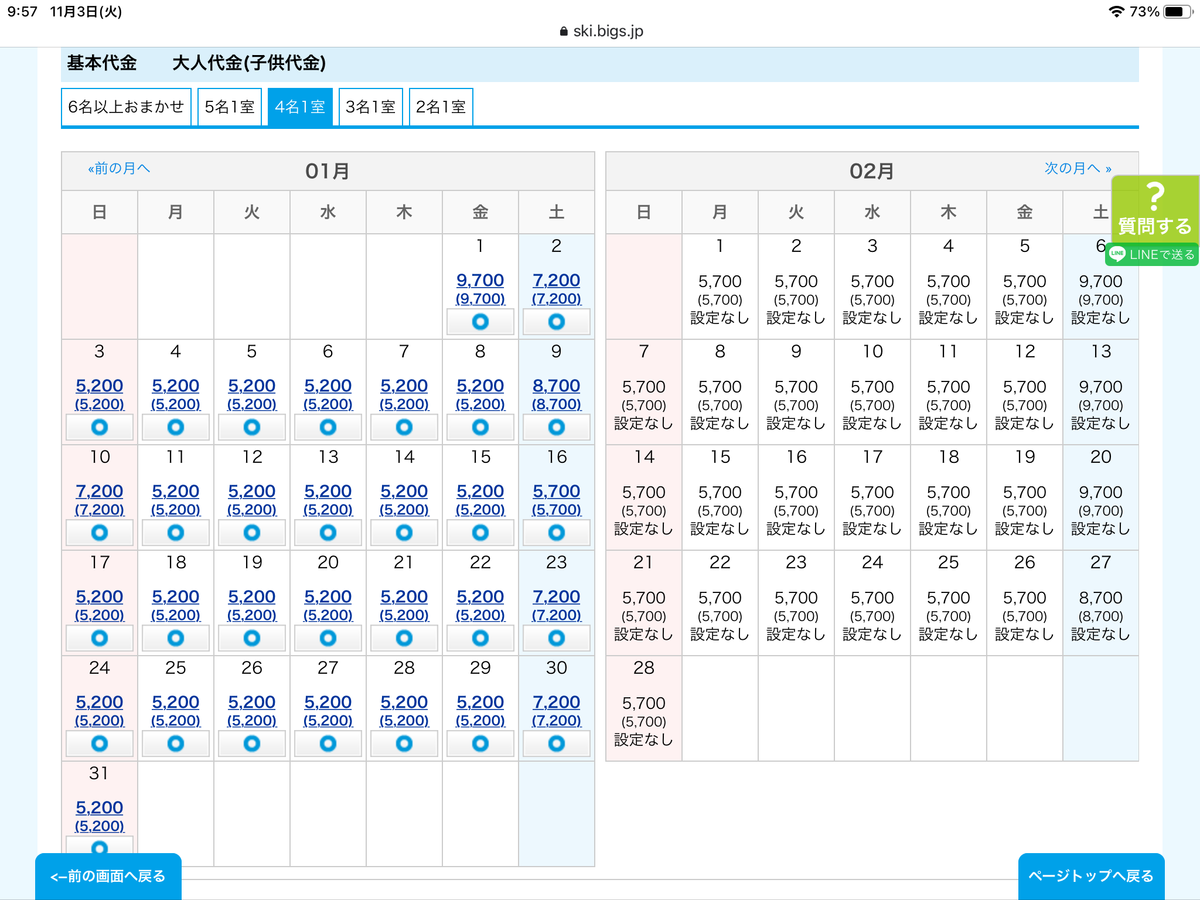Click 8,700 price on February 27
The image size is (1200, 900).
click(x=1100, y=598)
